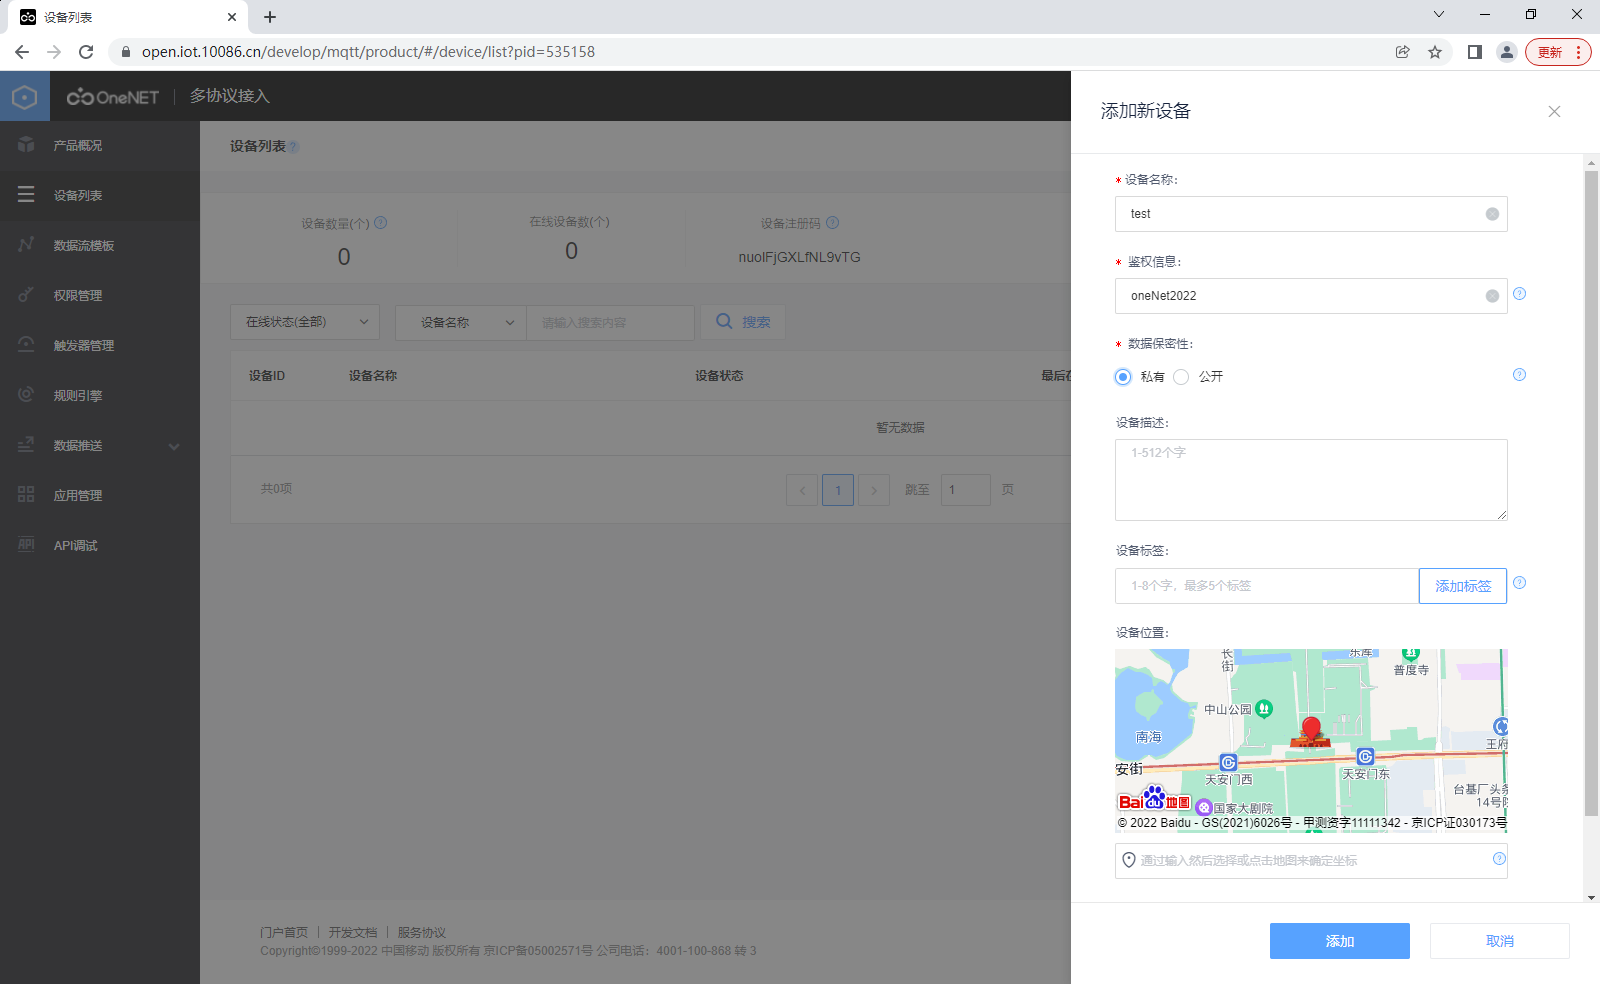
Task: Reload the page
Action: tap(86, 52)
